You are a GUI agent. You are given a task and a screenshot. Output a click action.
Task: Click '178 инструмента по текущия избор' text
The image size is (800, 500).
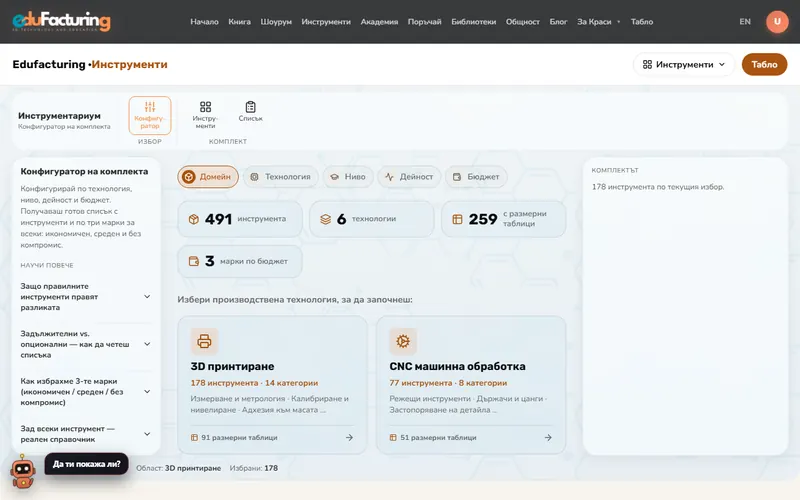[x=658, y=187]
